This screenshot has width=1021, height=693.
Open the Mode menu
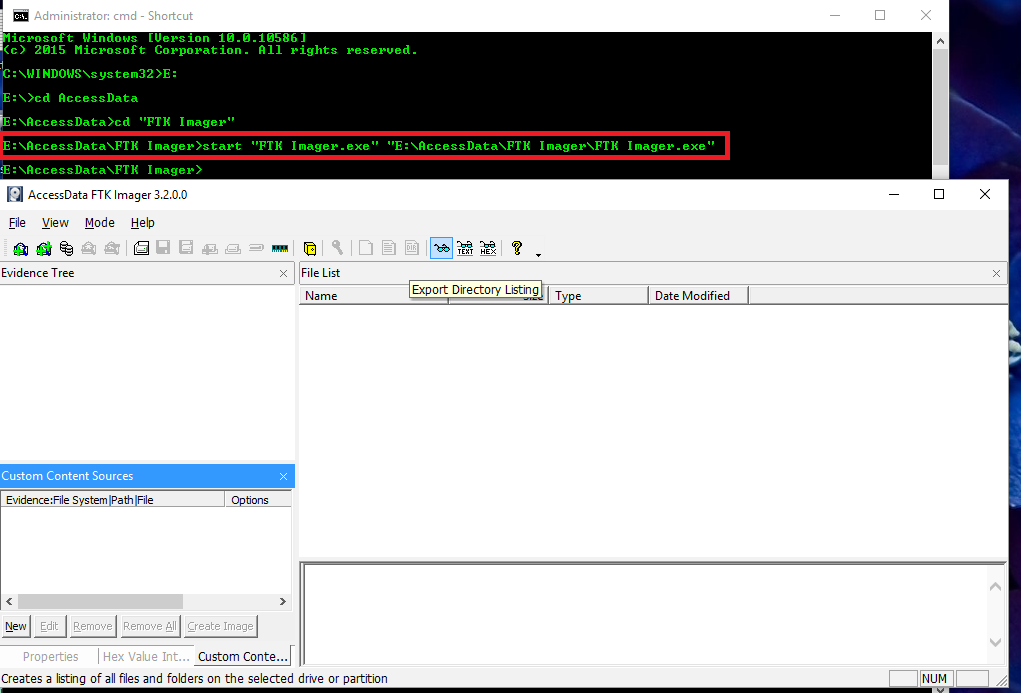click(99, 222)
